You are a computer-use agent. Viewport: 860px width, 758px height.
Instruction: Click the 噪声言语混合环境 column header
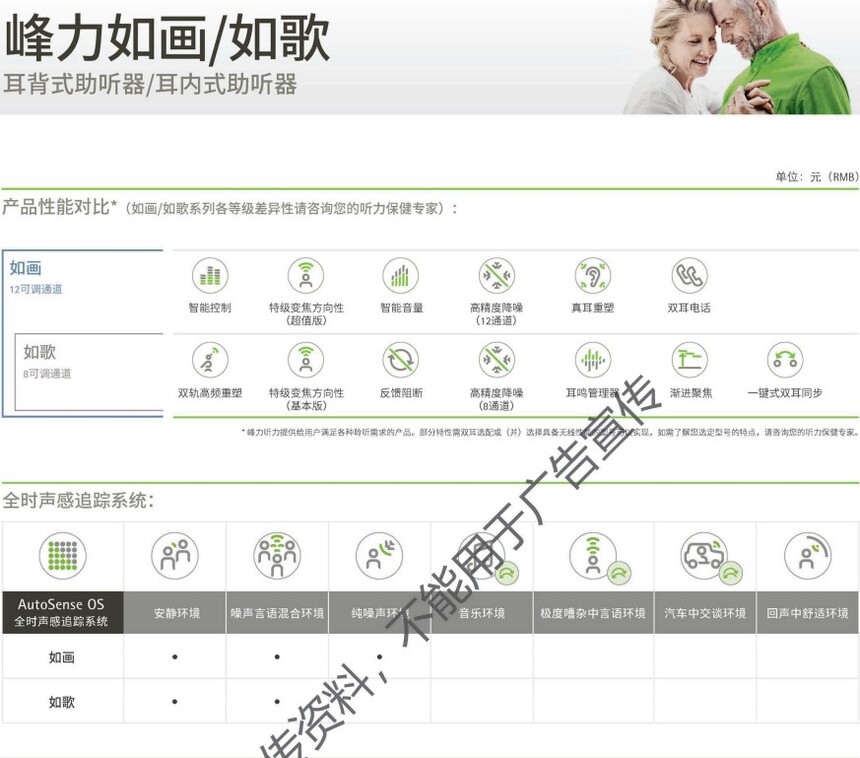[278, 612]
